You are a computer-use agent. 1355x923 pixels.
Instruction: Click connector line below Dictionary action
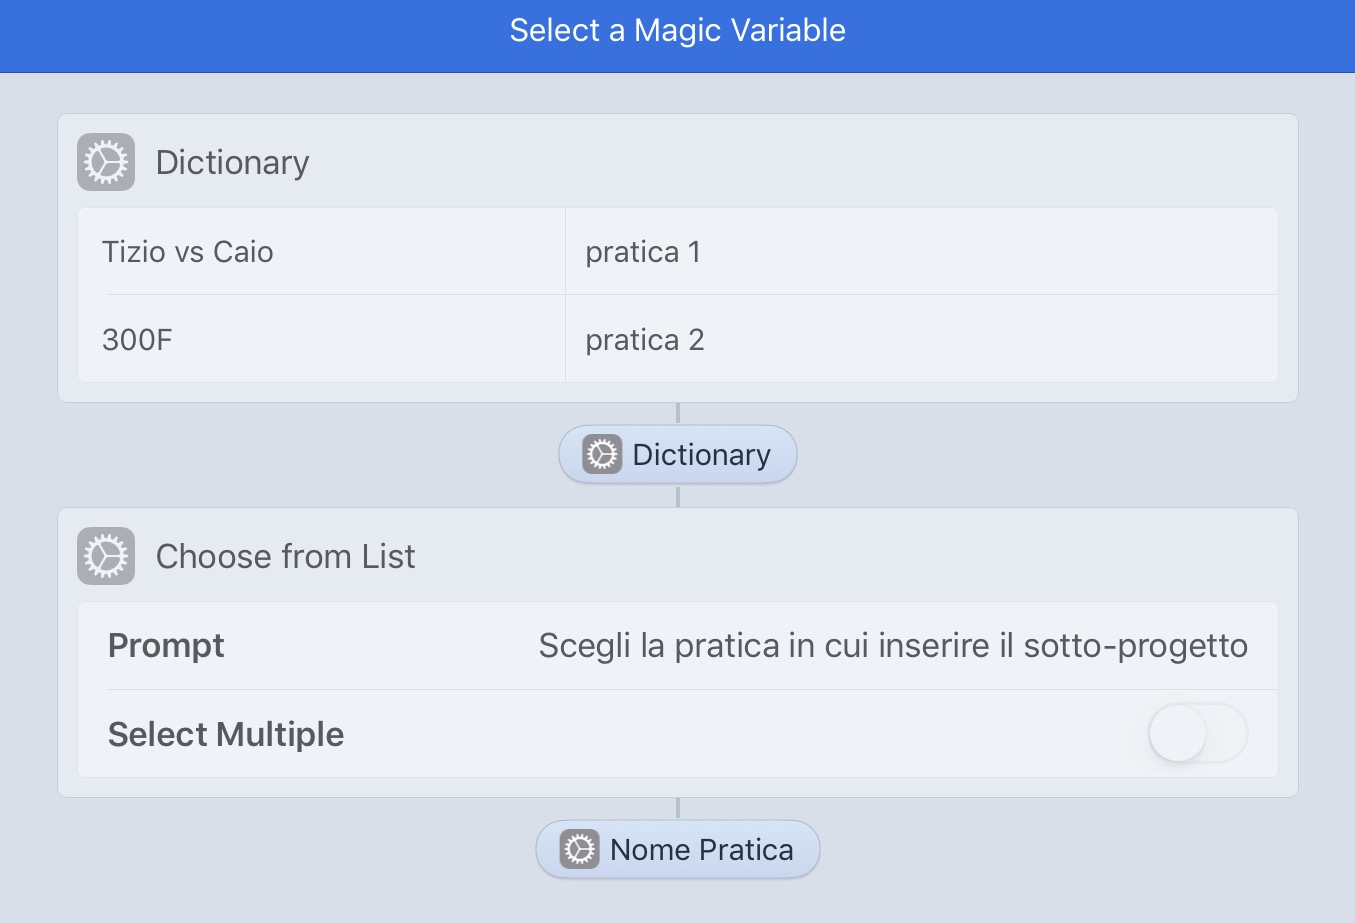pos(678,413)
